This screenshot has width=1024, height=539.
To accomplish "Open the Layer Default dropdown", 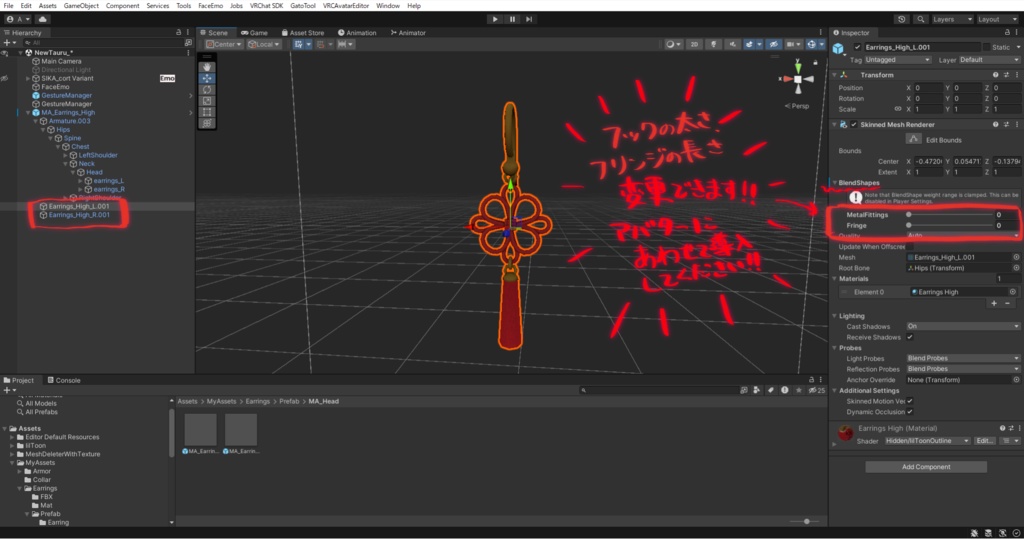I will click(x=989, y=60).
